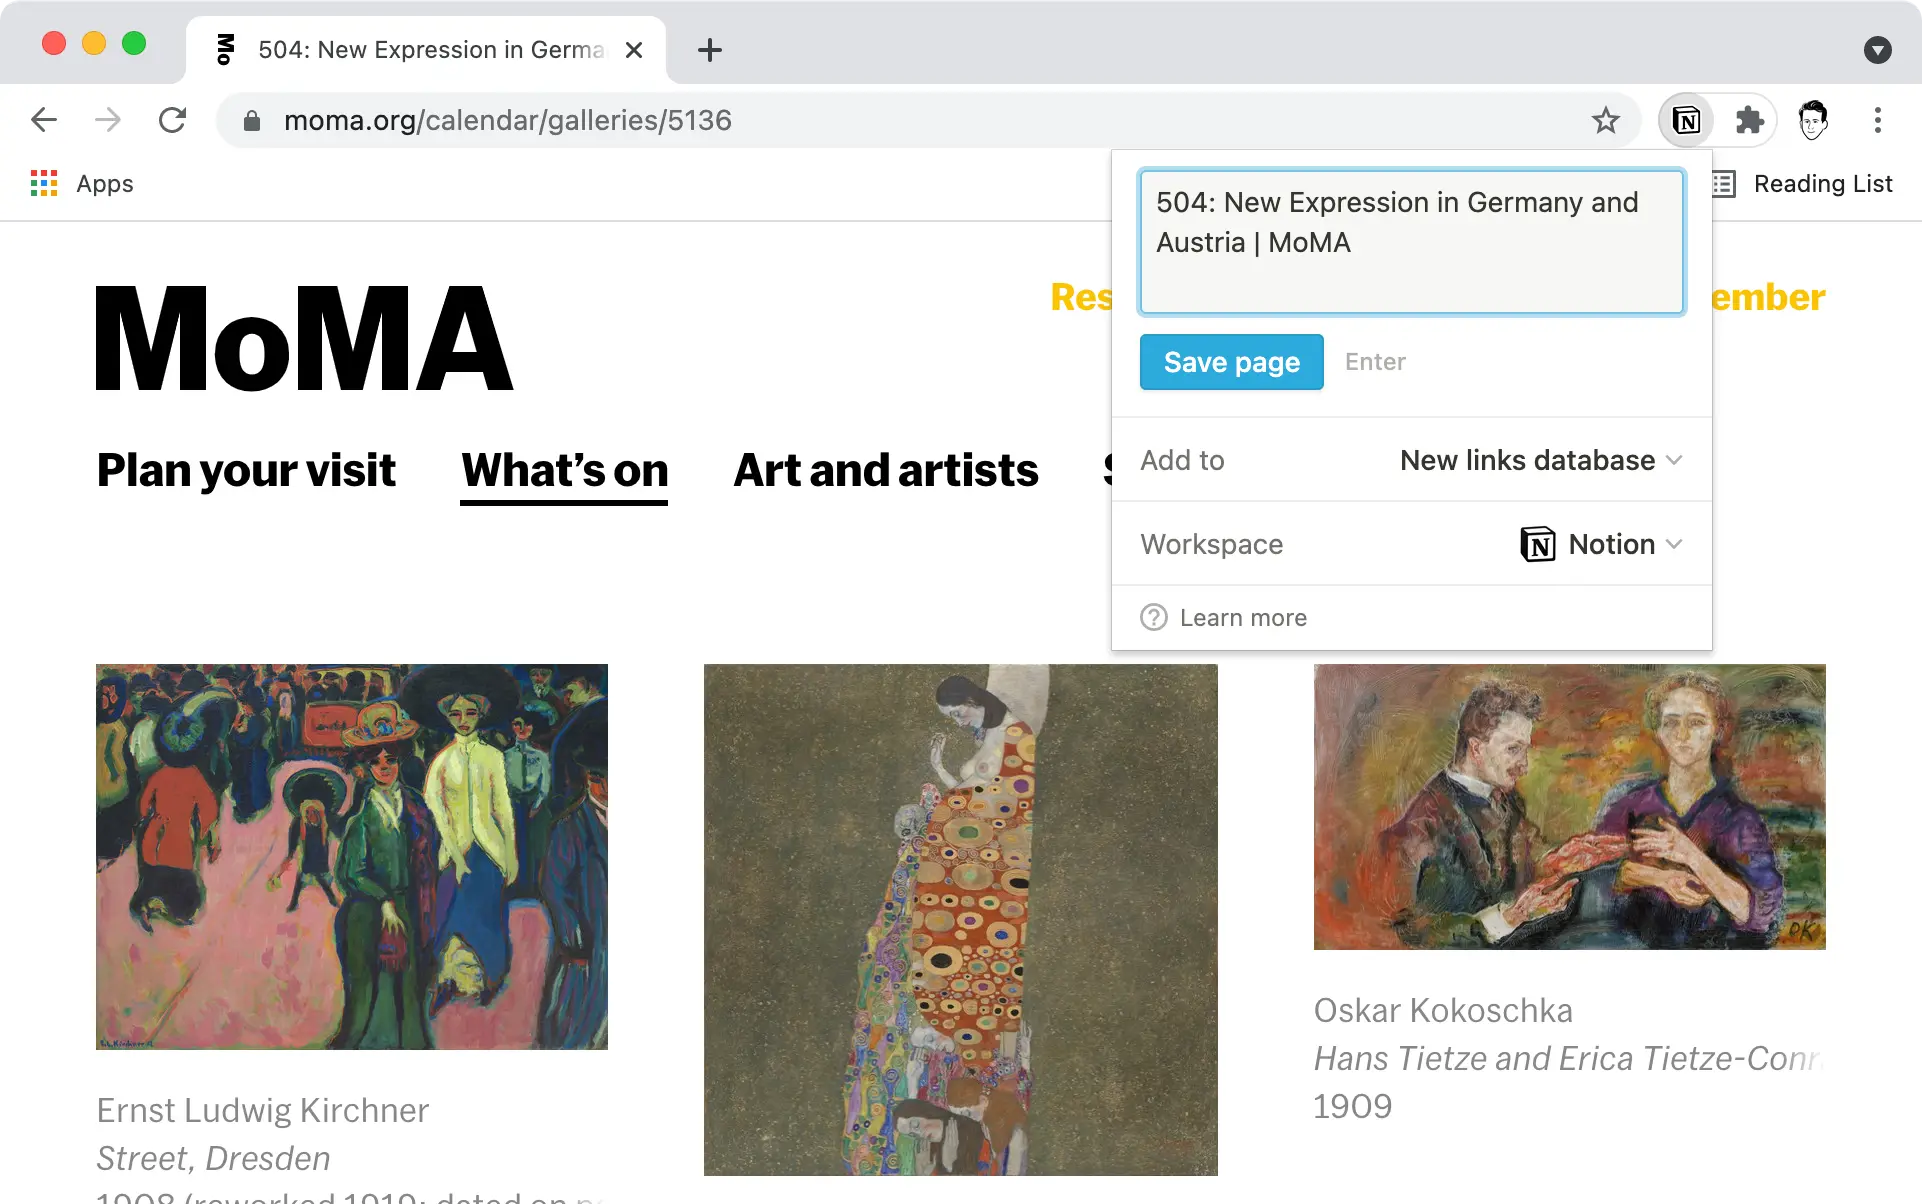The width and height of the screenshot is (1922, 1204).
Task: Click the downward chevron in the top-right corner
Action: [1877, 50]
